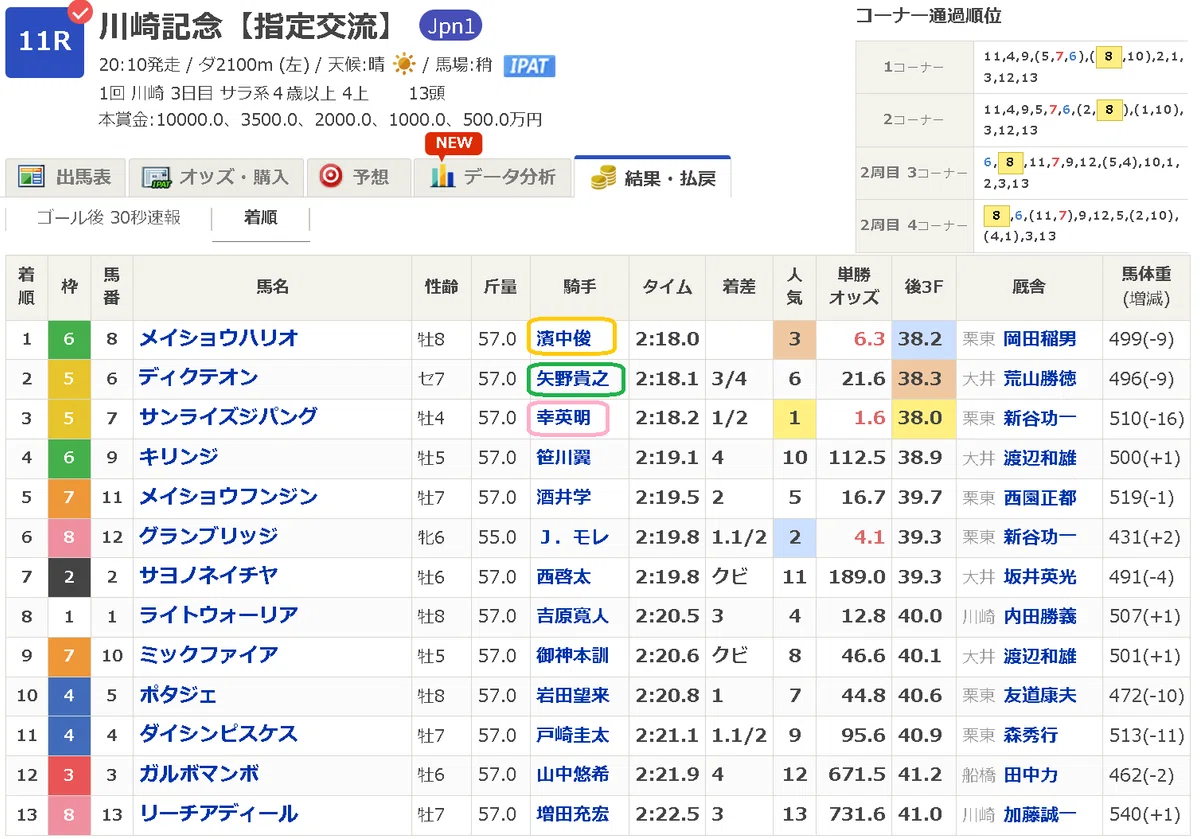The image size is (1200, 839).
Task: Open horse キリンジ page
Action: [x=178, y=457]
